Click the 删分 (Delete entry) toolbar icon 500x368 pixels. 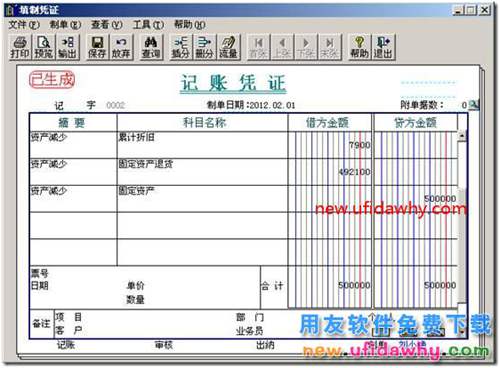[x=204, y=47]
